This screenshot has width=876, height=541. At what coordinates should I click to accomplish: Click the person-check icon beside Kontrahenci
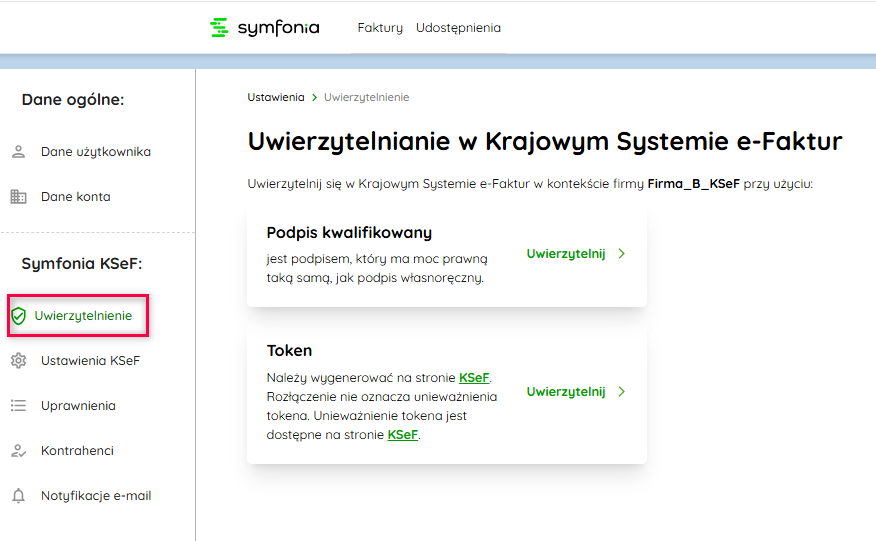tap(18, 451)
